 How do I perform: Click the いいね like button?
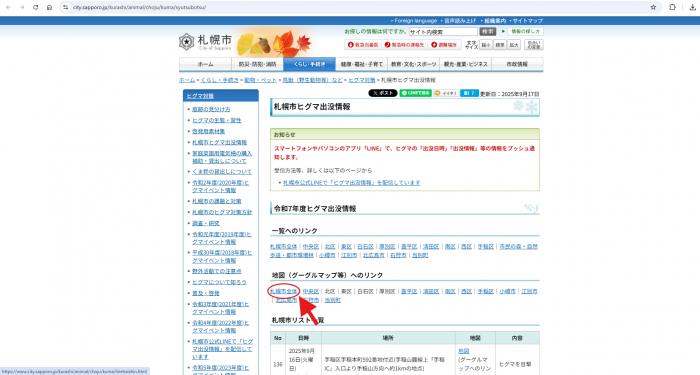pyautogui.click(x=446, y=93)
